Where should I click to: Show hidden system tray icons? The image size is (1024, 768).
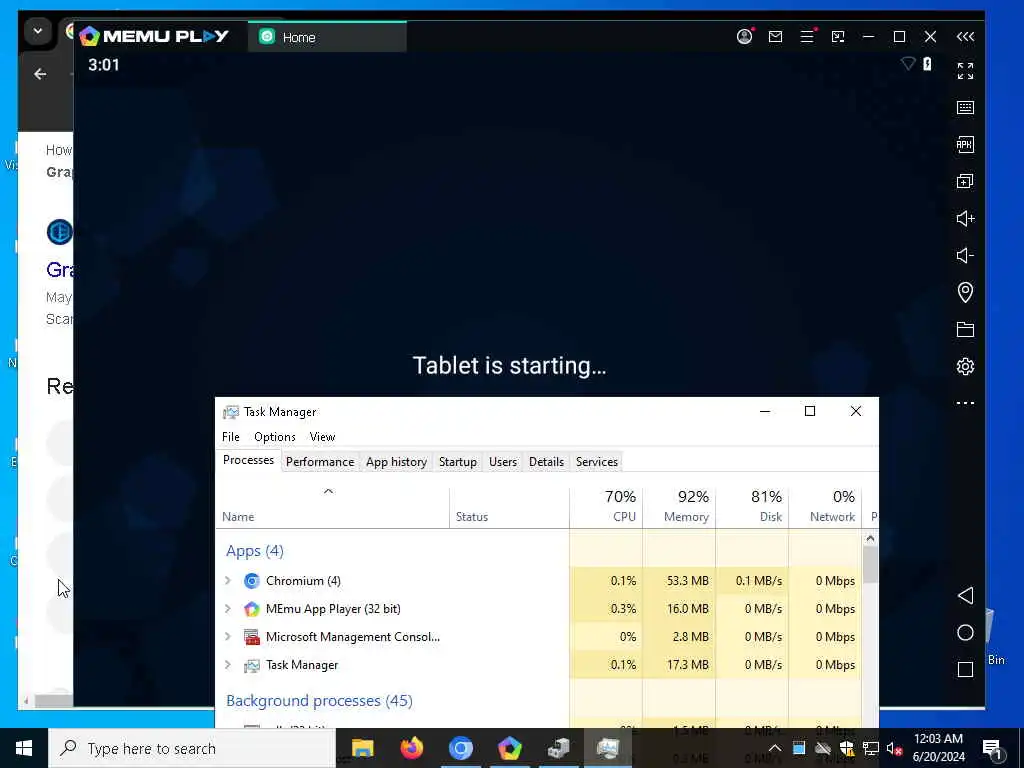click(x=775, y=748)
